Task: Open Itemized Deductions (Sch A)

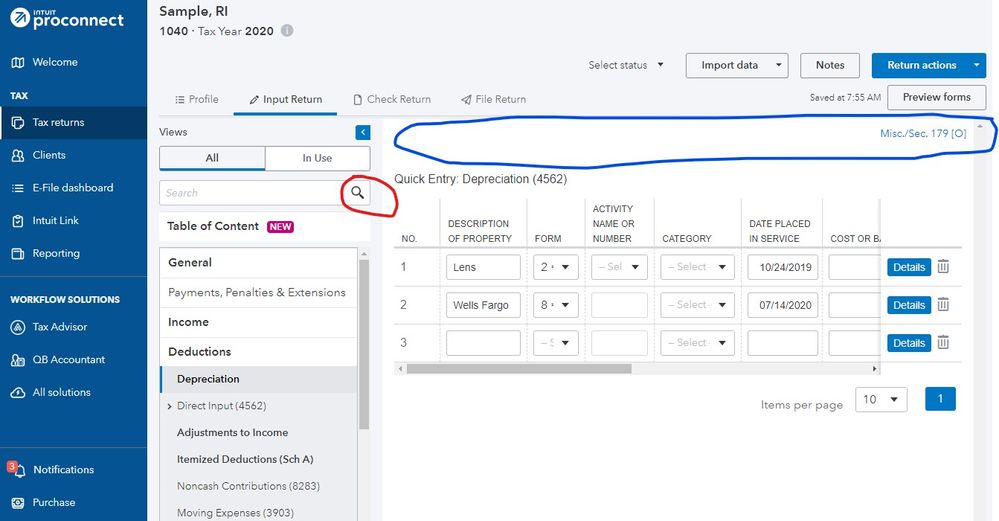Action: point(245,459)
